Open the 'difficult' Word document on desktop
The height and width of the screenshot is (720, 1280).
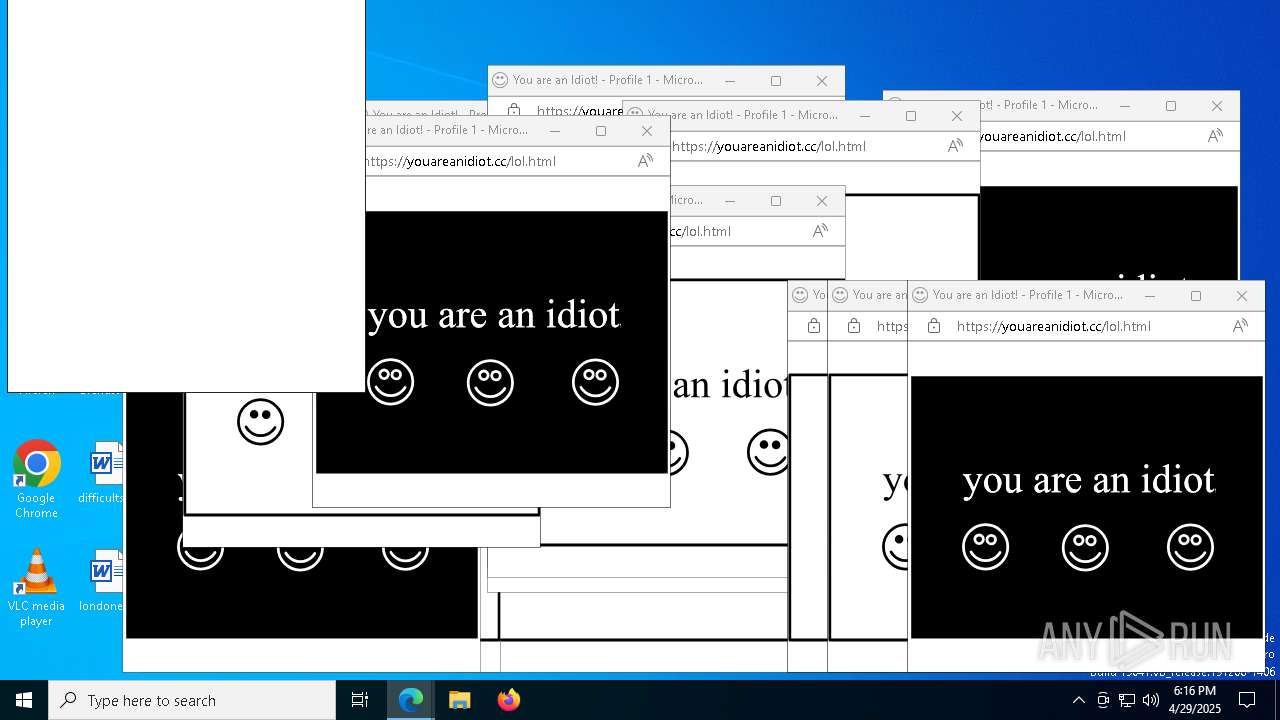102,473
